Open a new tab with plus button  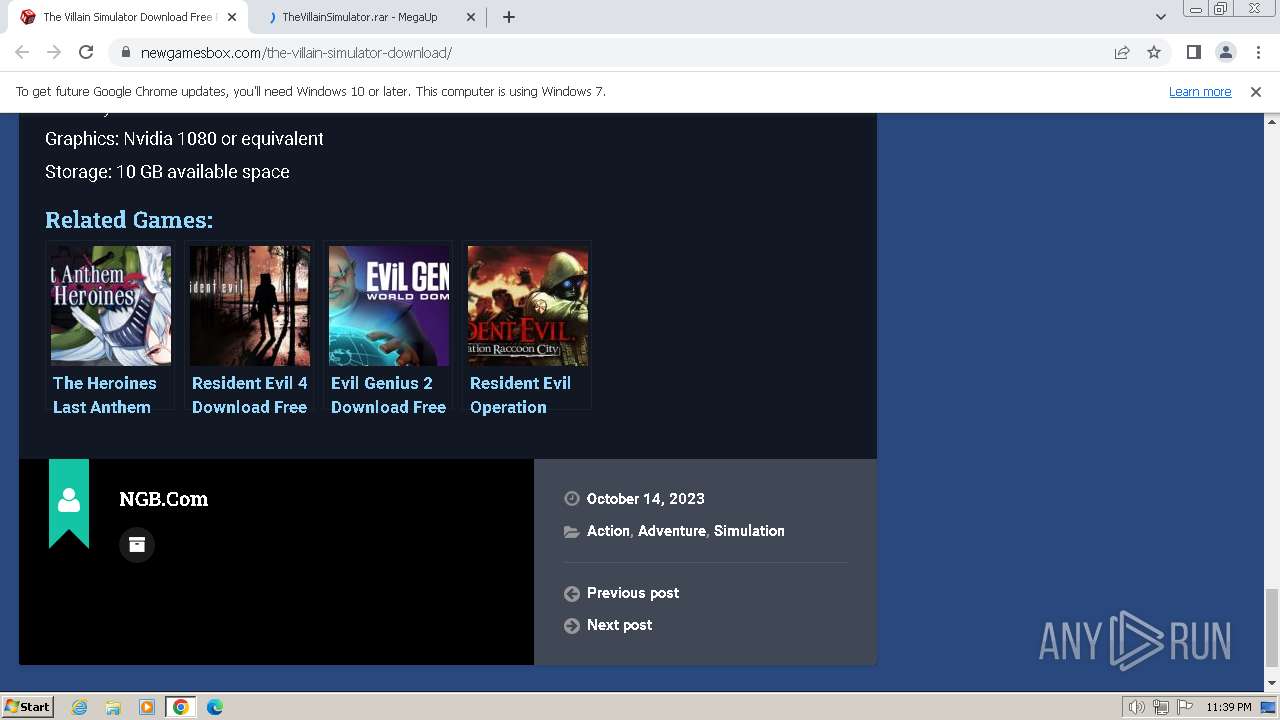(509, 17)
